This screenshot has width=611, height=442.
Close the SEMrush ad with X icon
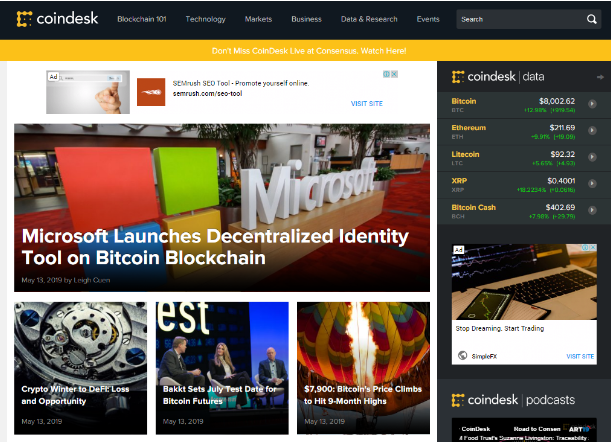[394, 74]
